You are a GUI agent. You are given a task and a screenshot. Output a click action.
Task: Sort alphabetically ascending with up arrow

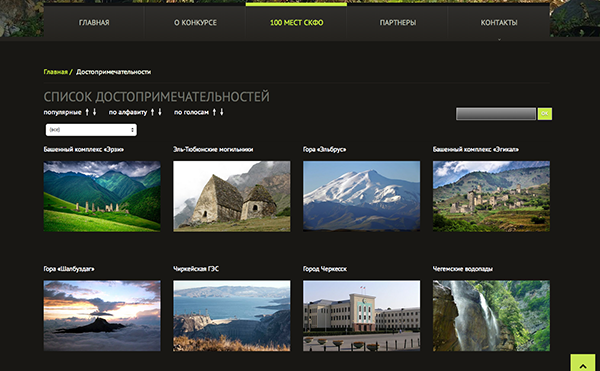[x=152, y=112]
